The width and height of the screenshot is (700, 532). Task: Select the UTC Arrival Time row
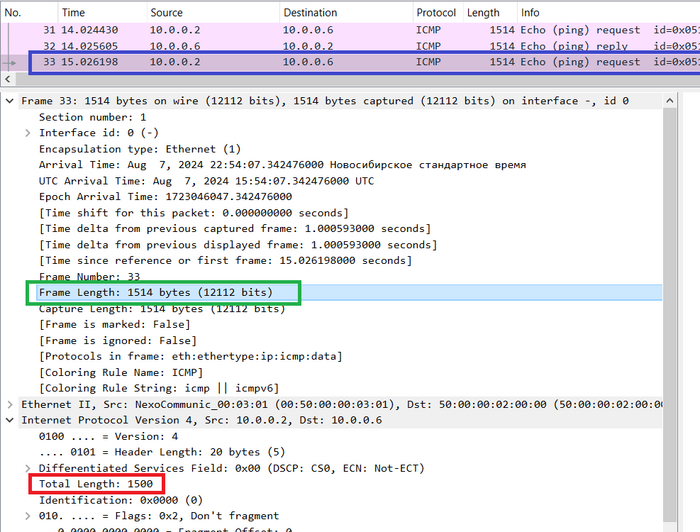[206, 181]
